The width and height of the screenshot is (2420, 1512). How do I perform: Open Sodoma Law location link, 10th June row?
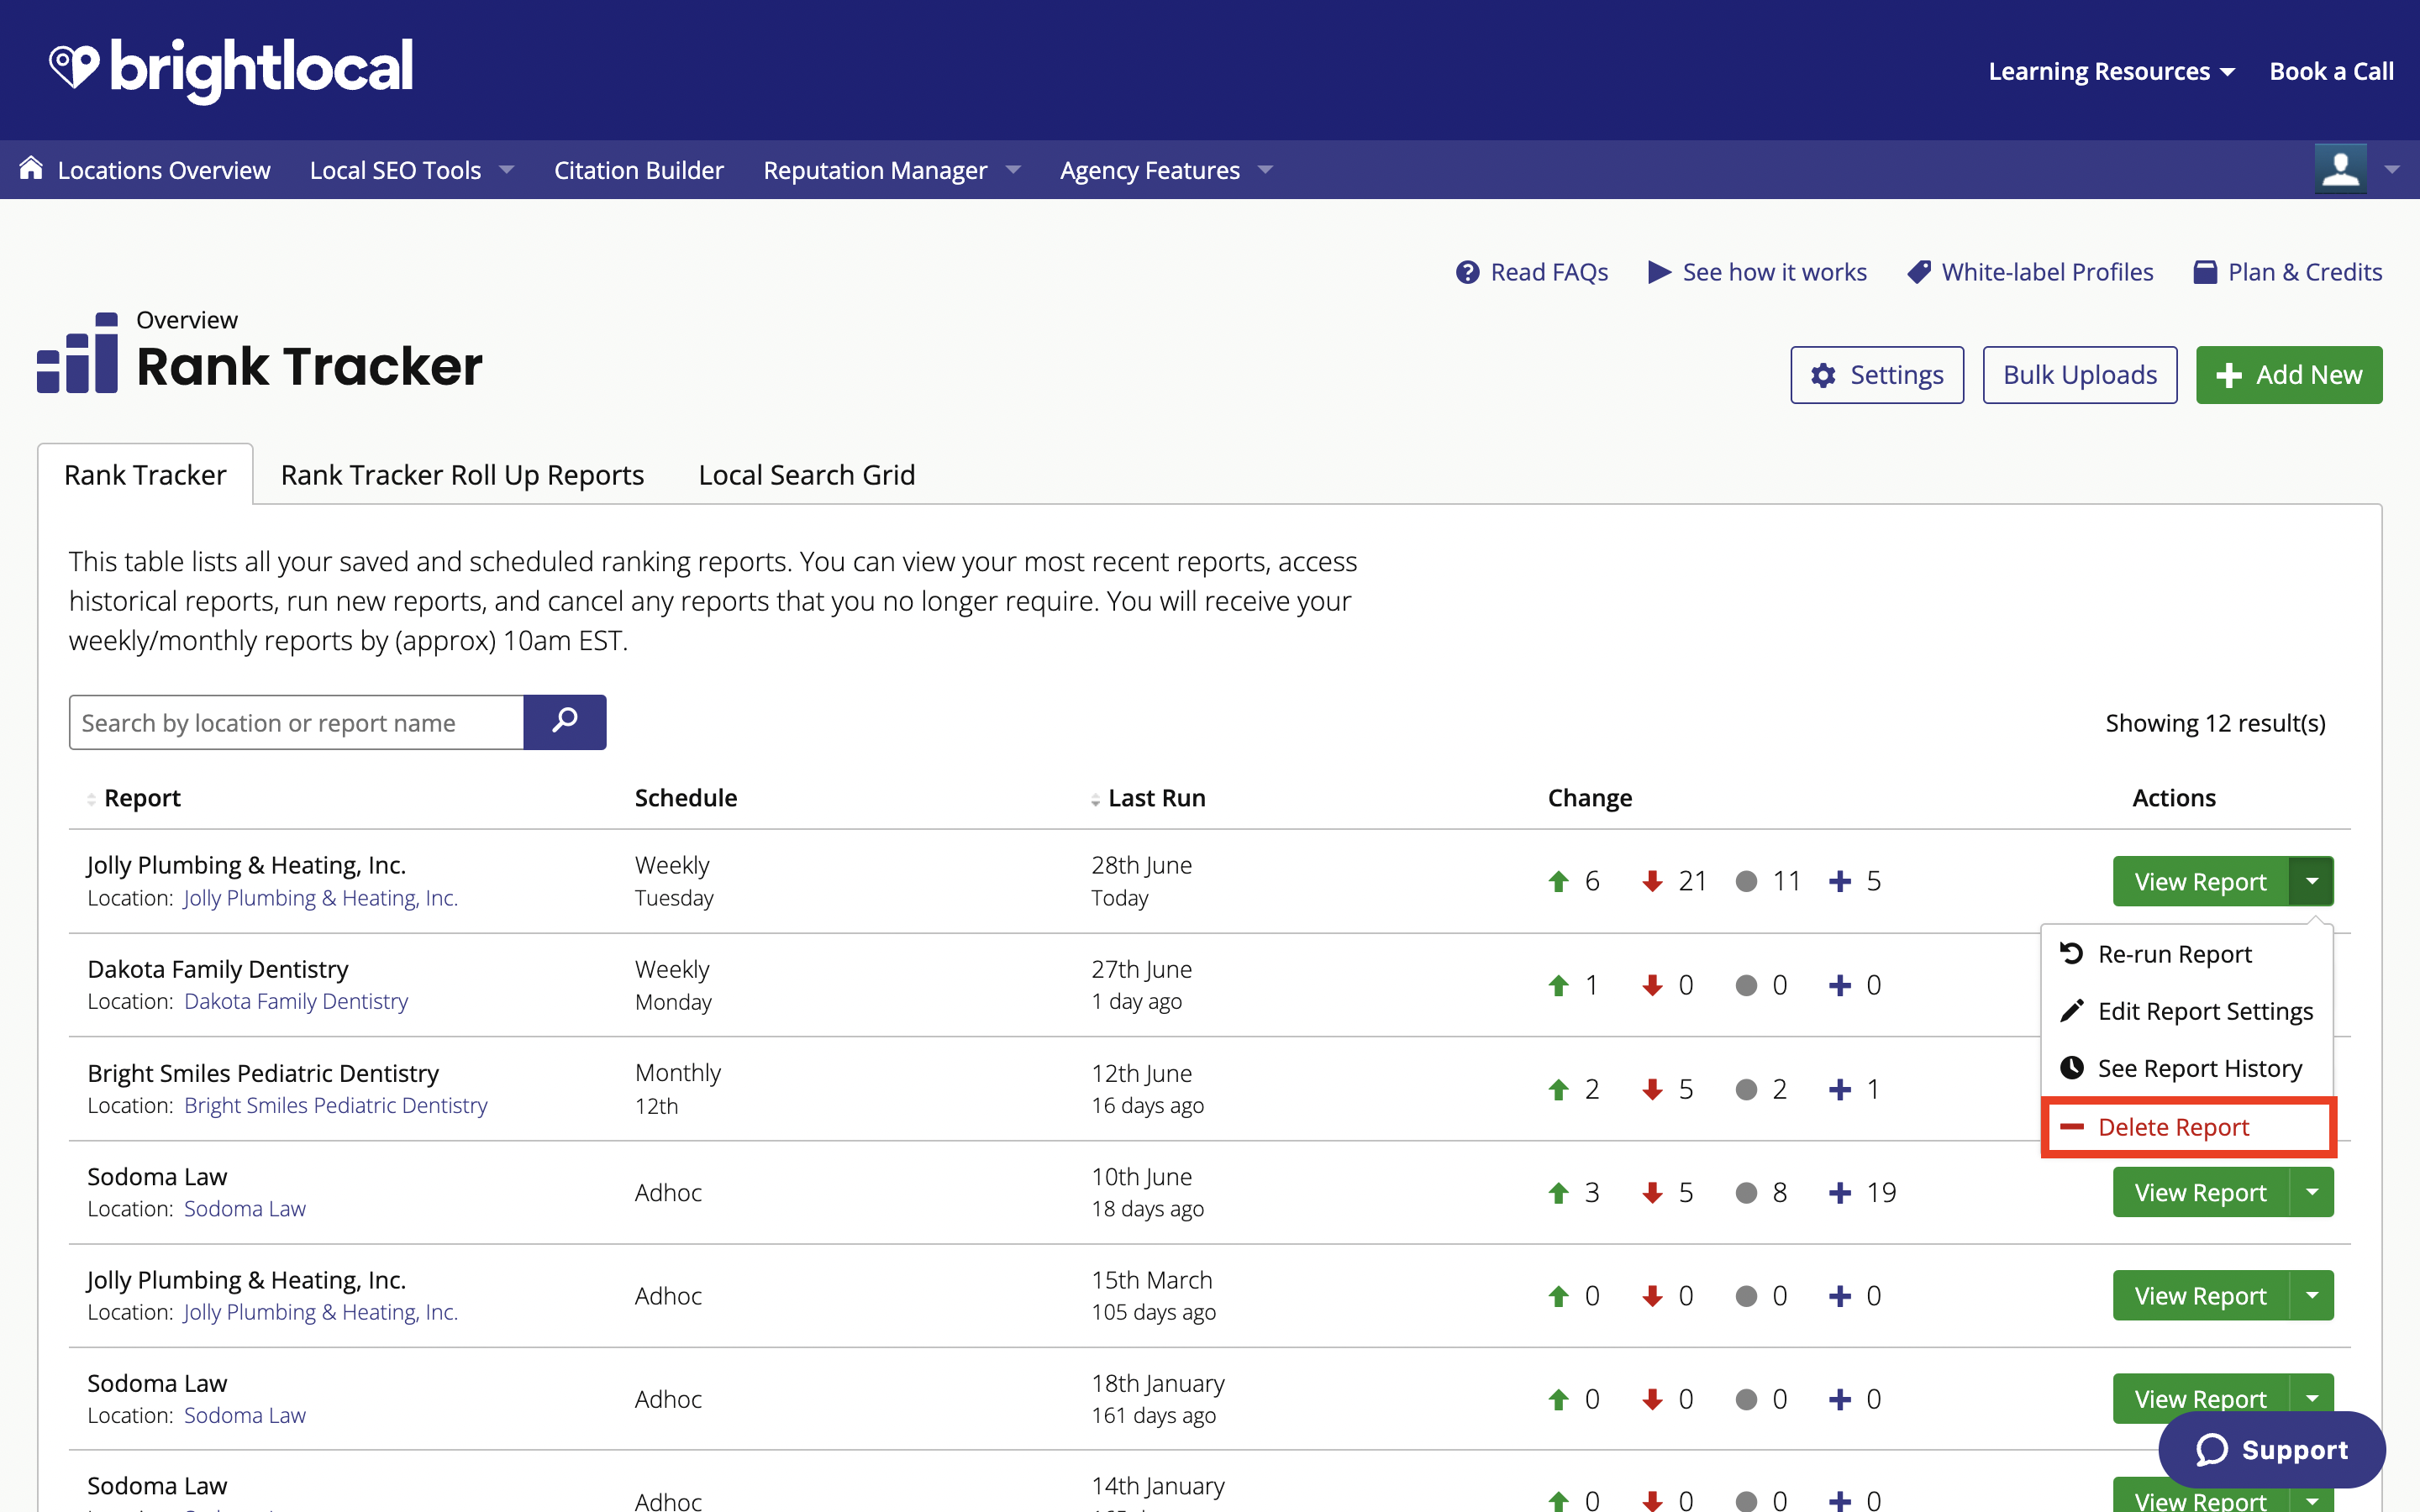[245, 1208]
